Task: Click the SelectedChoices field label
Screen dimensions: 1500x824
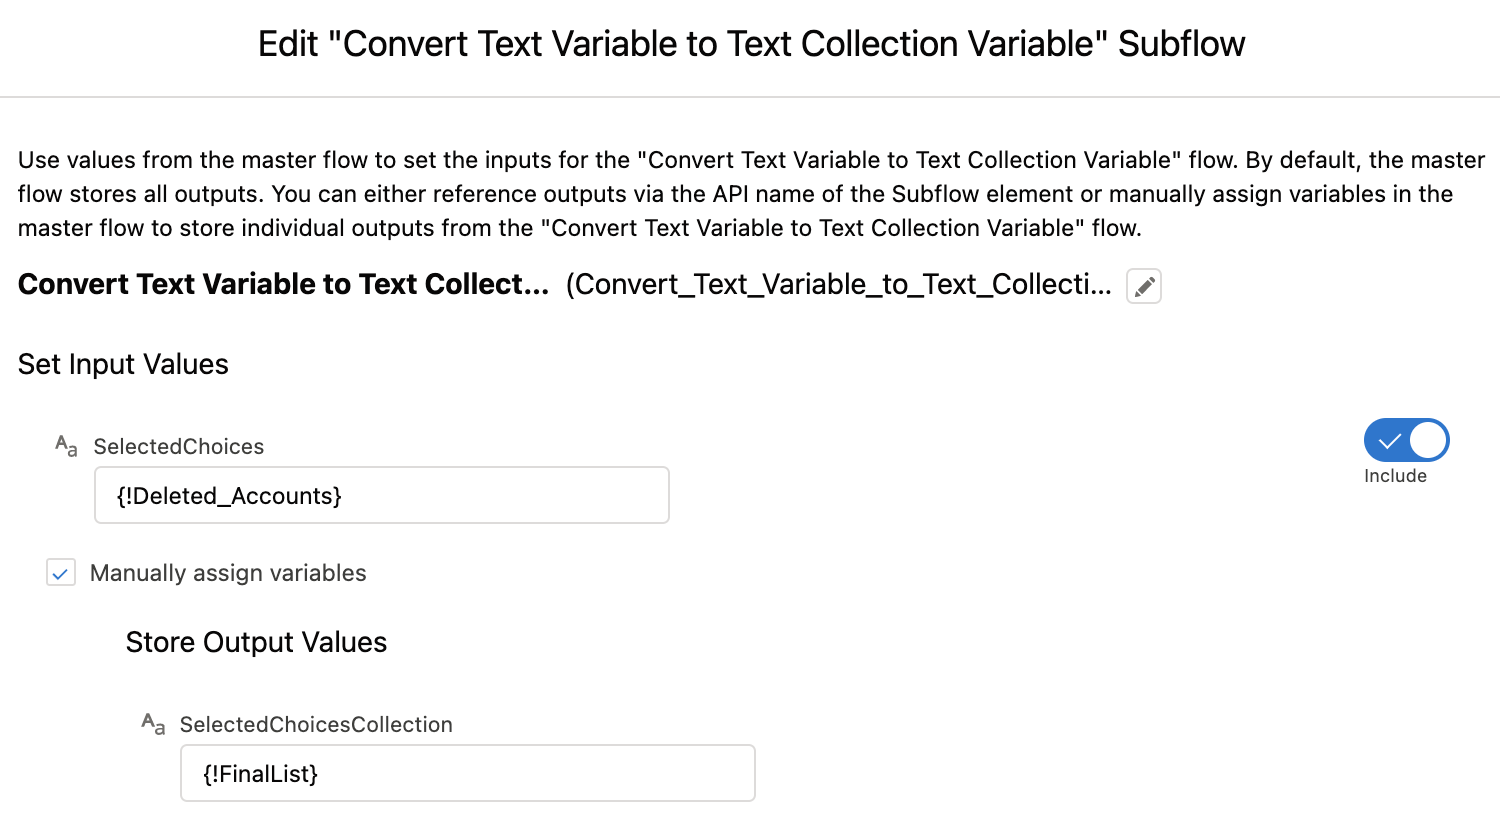Action: coord(179,447)
